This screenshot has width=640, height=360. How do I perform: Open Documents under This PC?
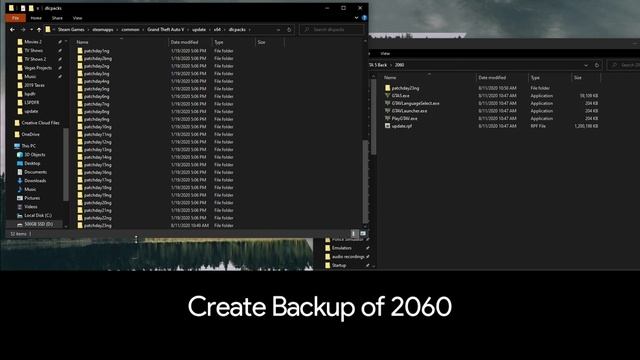pyautogui.click(x=35, y=172)
